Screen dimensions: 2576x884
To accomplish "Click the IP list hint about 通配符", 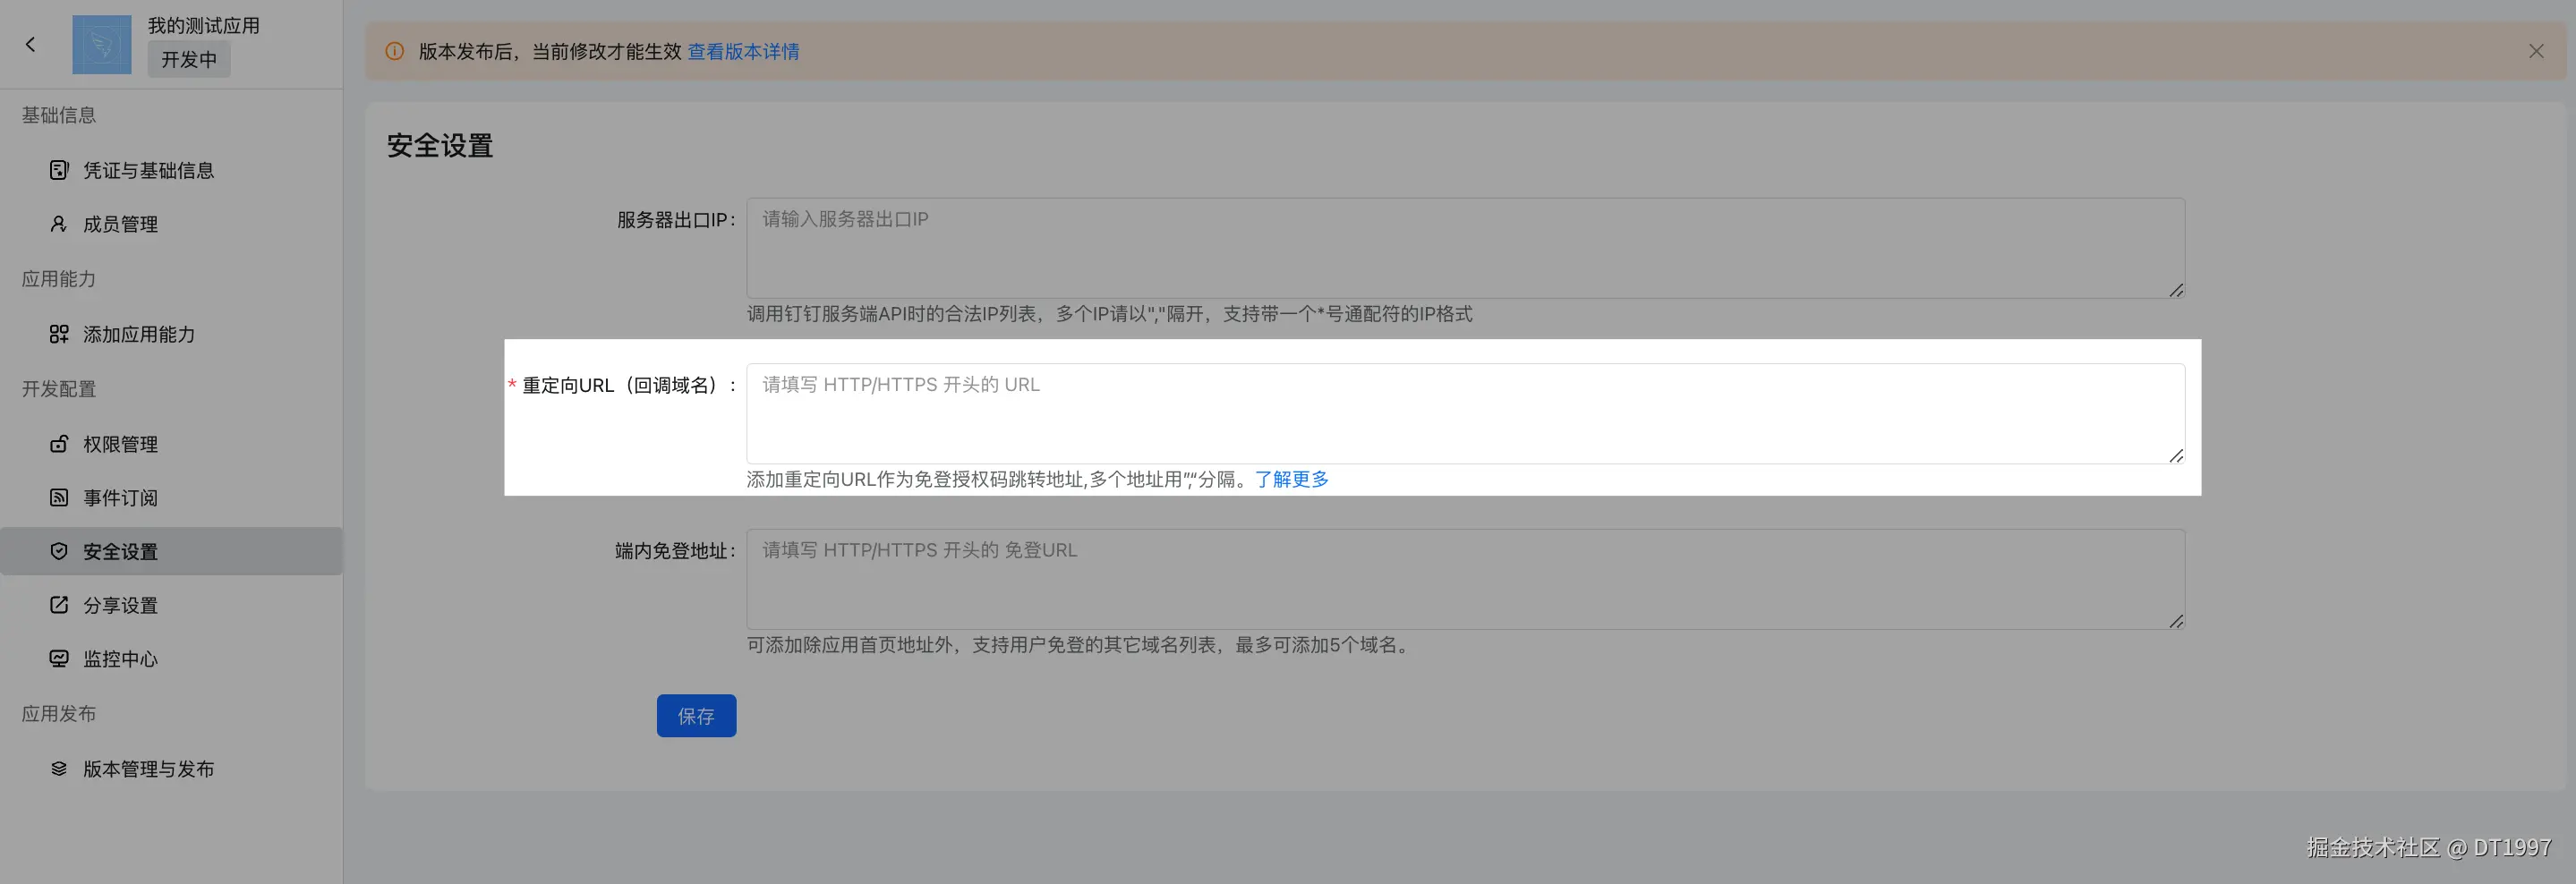I will pos(1110,314).
